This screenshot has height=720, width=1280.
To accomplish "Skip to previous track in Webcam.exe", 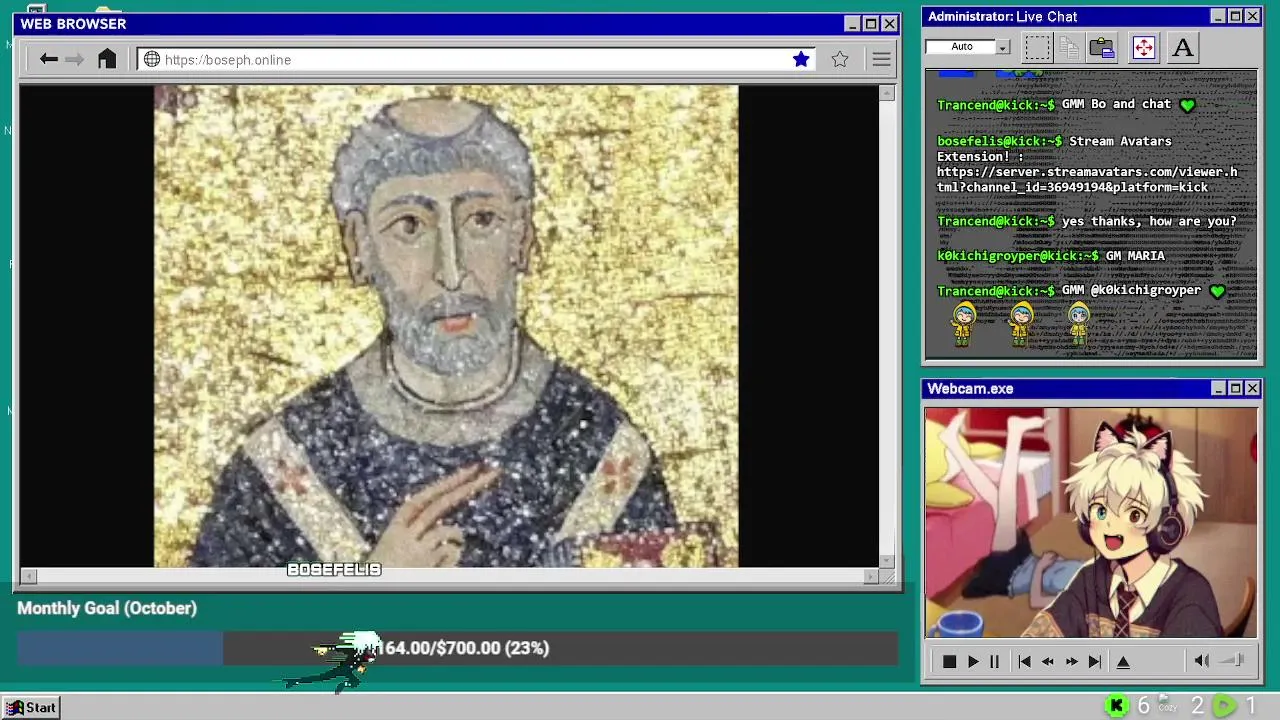I will 1024,661.
